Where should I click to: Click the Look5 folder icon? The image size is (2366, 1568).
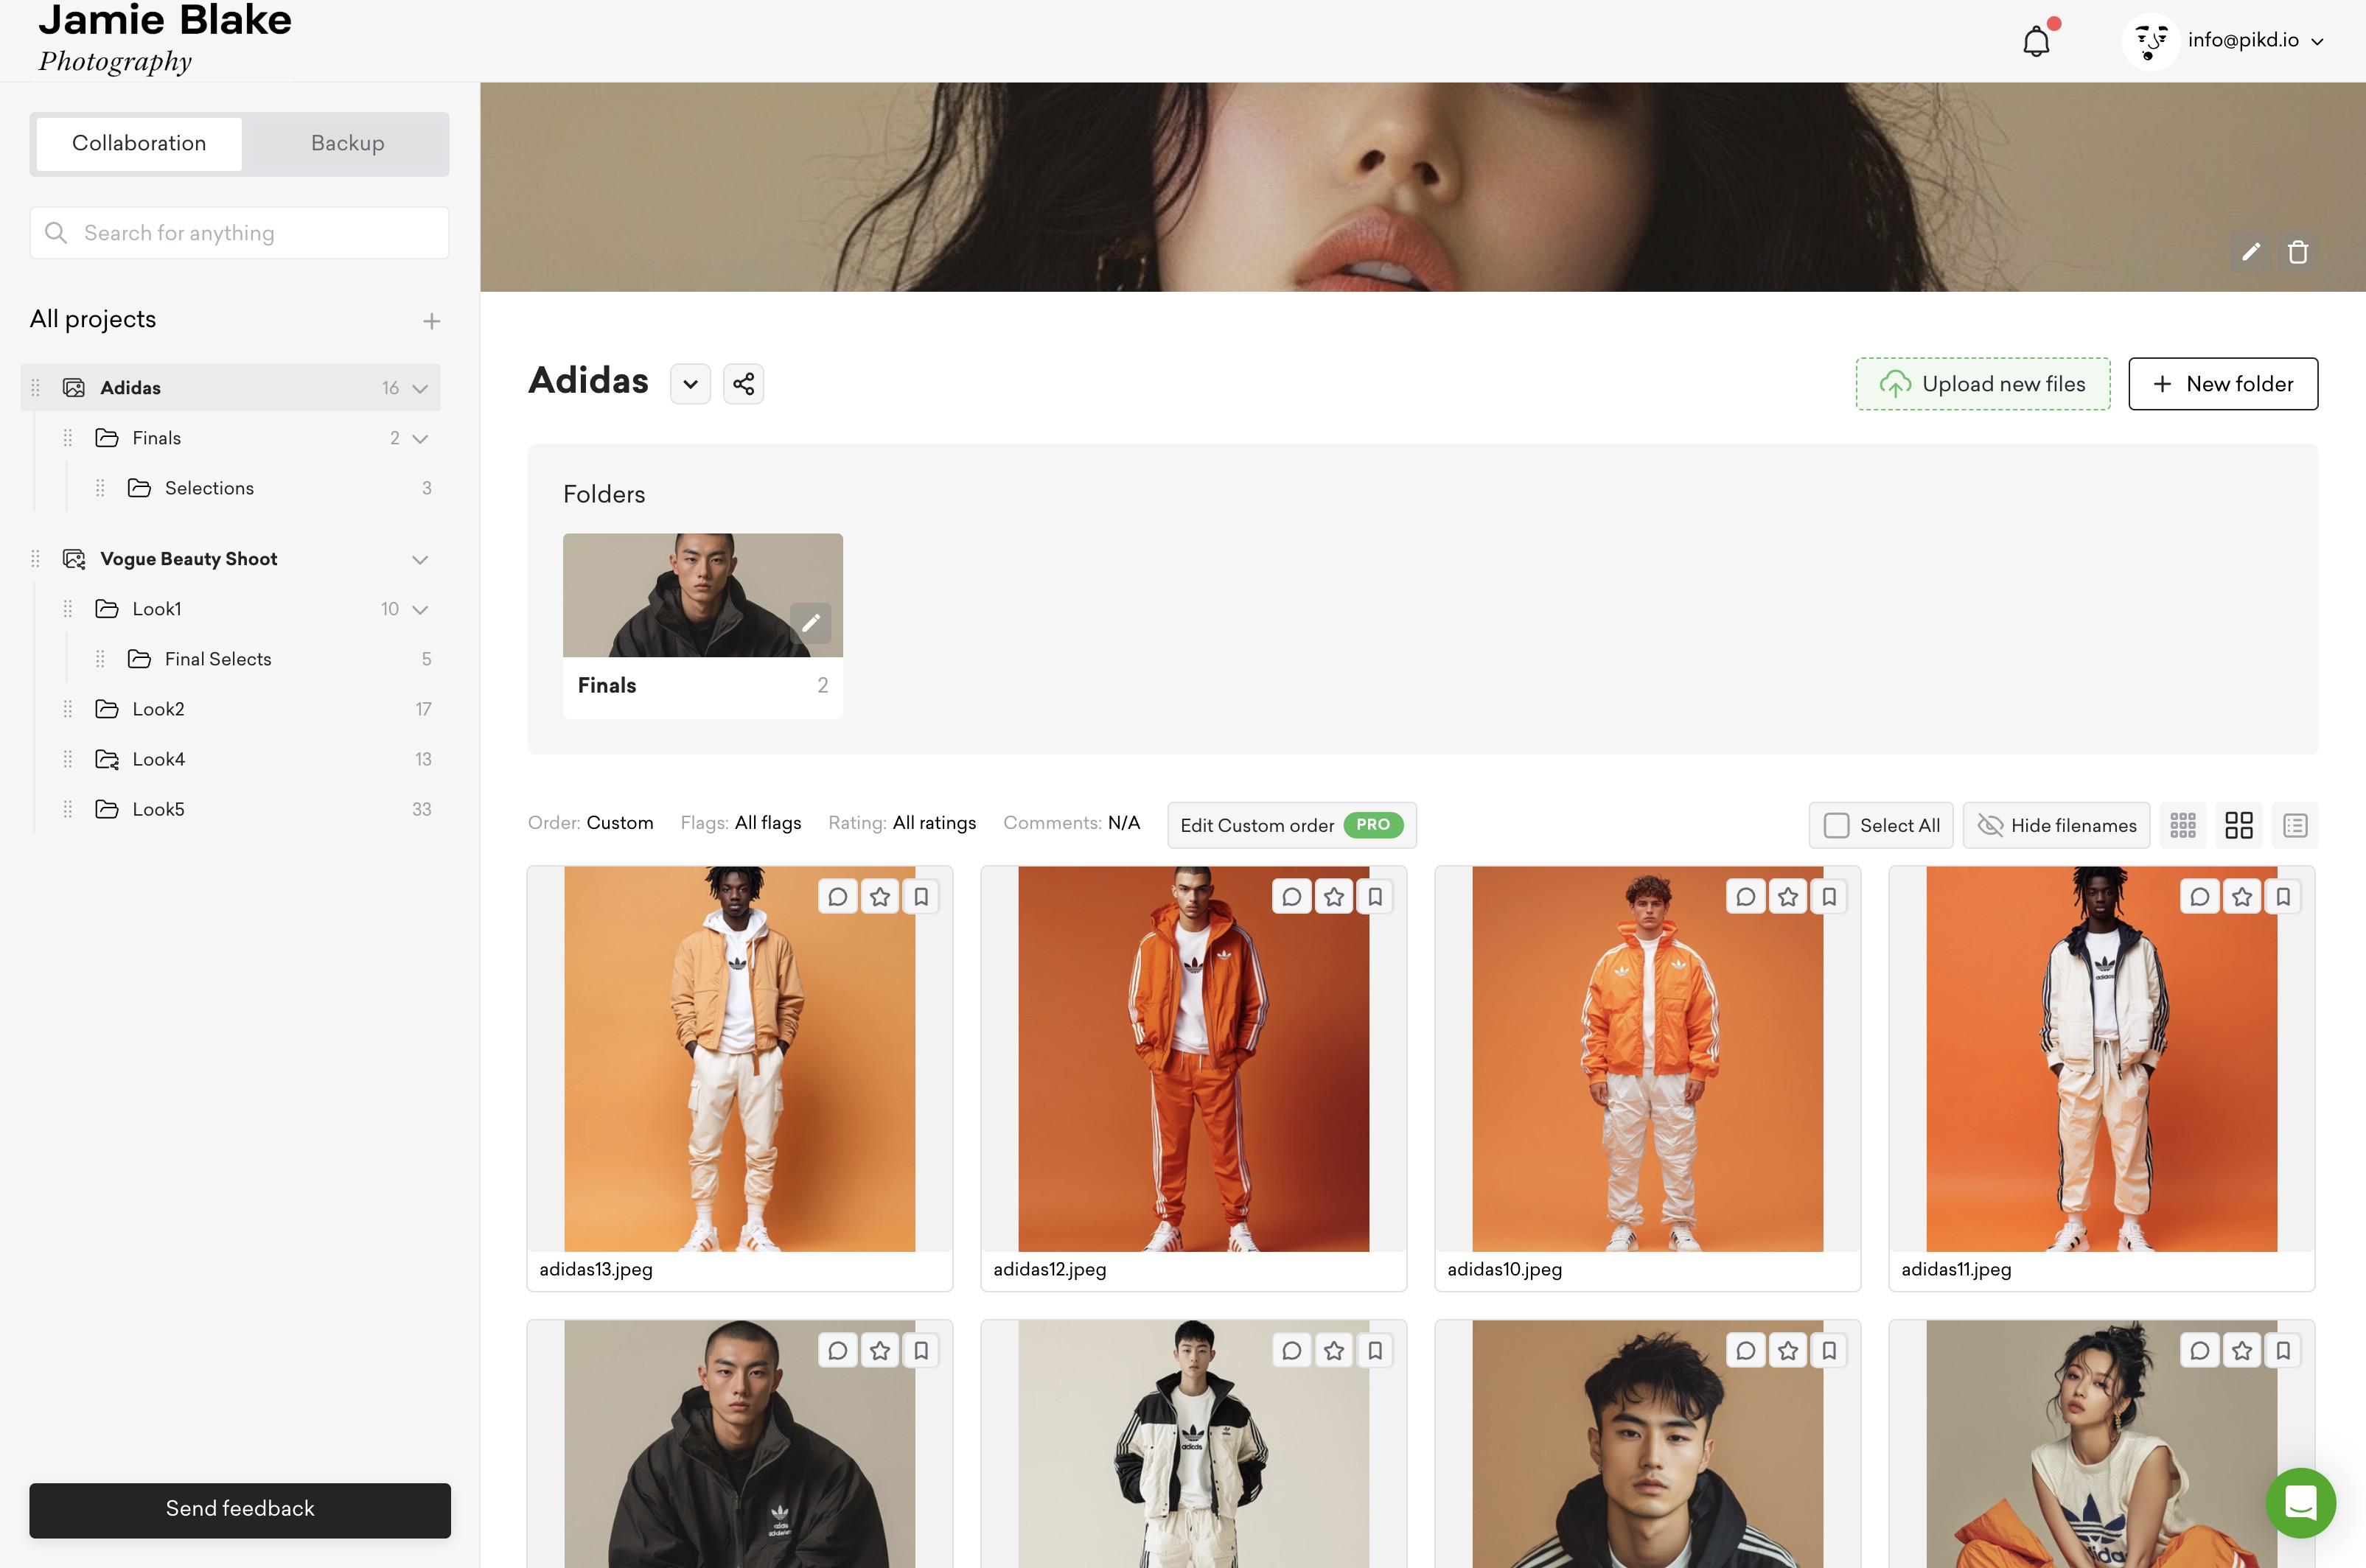107,809
